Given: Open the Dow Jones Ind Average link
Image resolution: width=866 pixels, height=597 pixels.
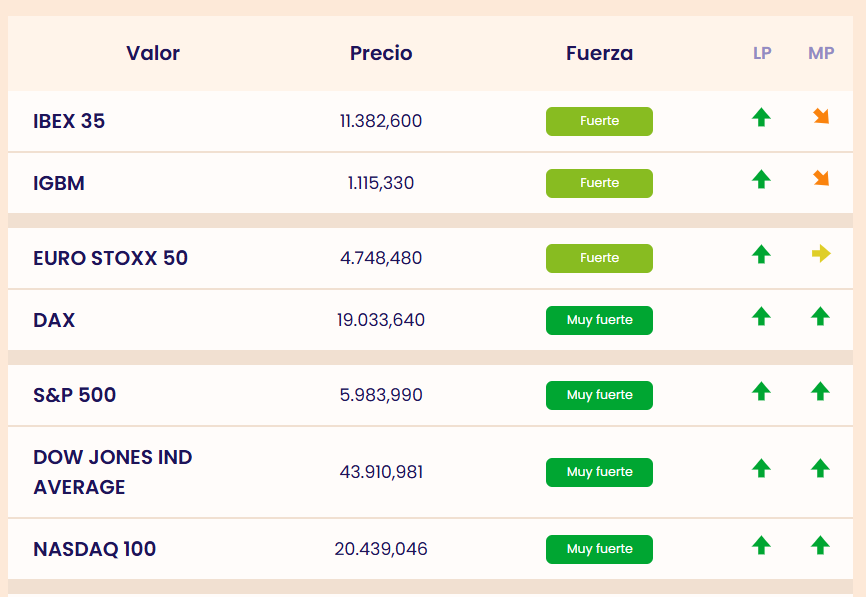Looking at the screenshot, I should point(112,472).
